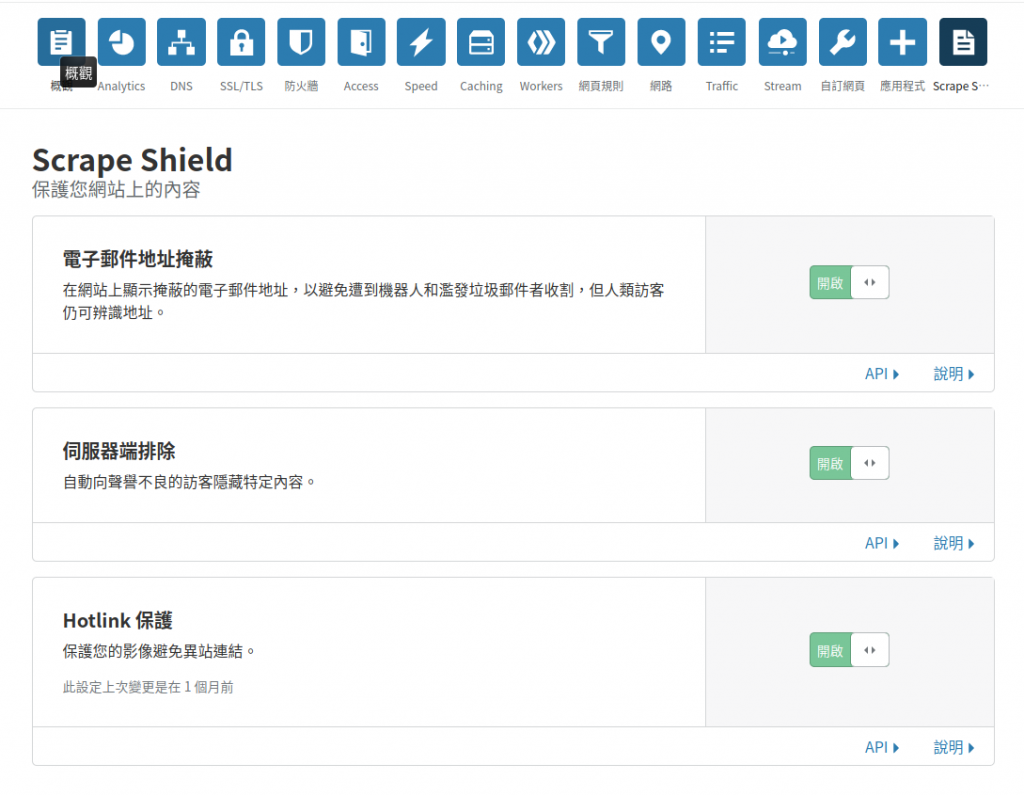1024x796 pixels.
Task: Select the 網頁規則 tab label
Action: pyautogui.click(x=601, y=86)
